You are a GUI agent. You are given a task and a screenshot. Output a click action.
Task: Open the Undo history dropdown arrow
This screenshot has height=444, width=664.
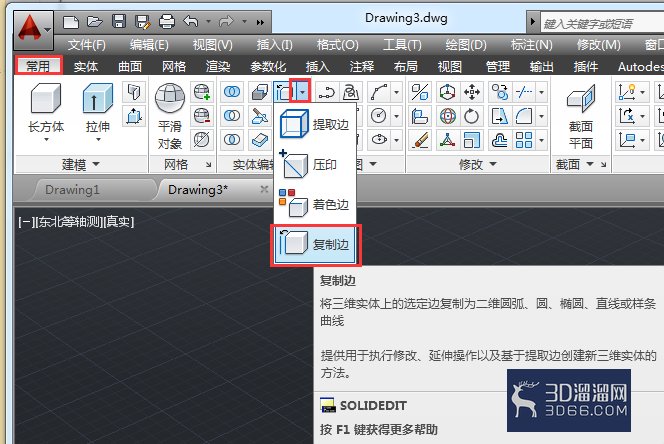[x=208, y=21]
